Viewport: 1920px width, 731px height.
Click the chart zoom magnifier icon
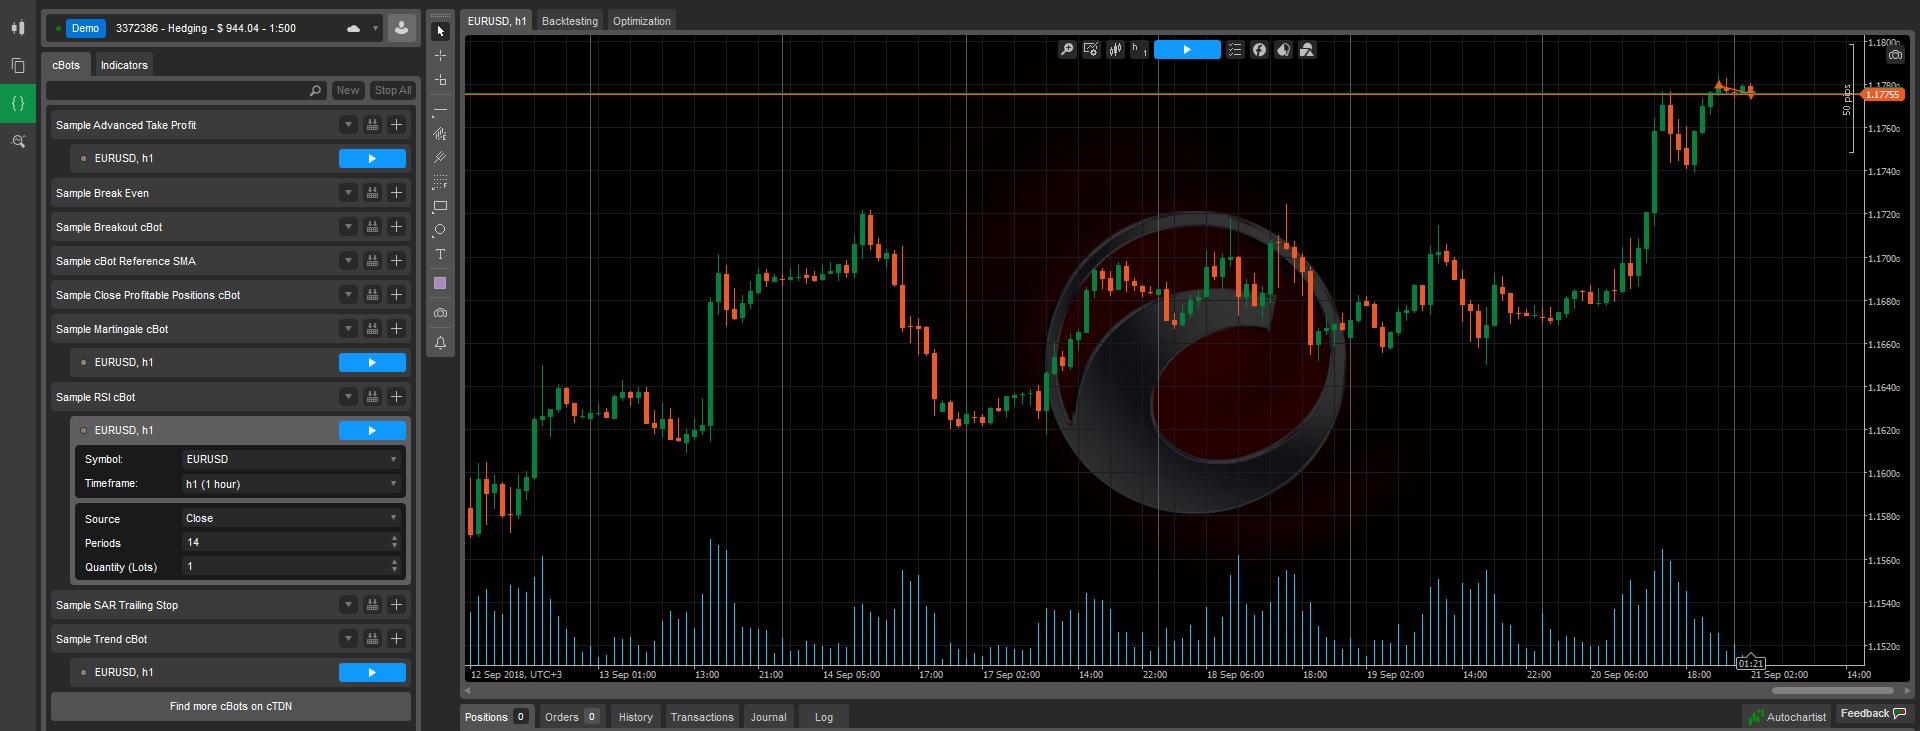1067,49
